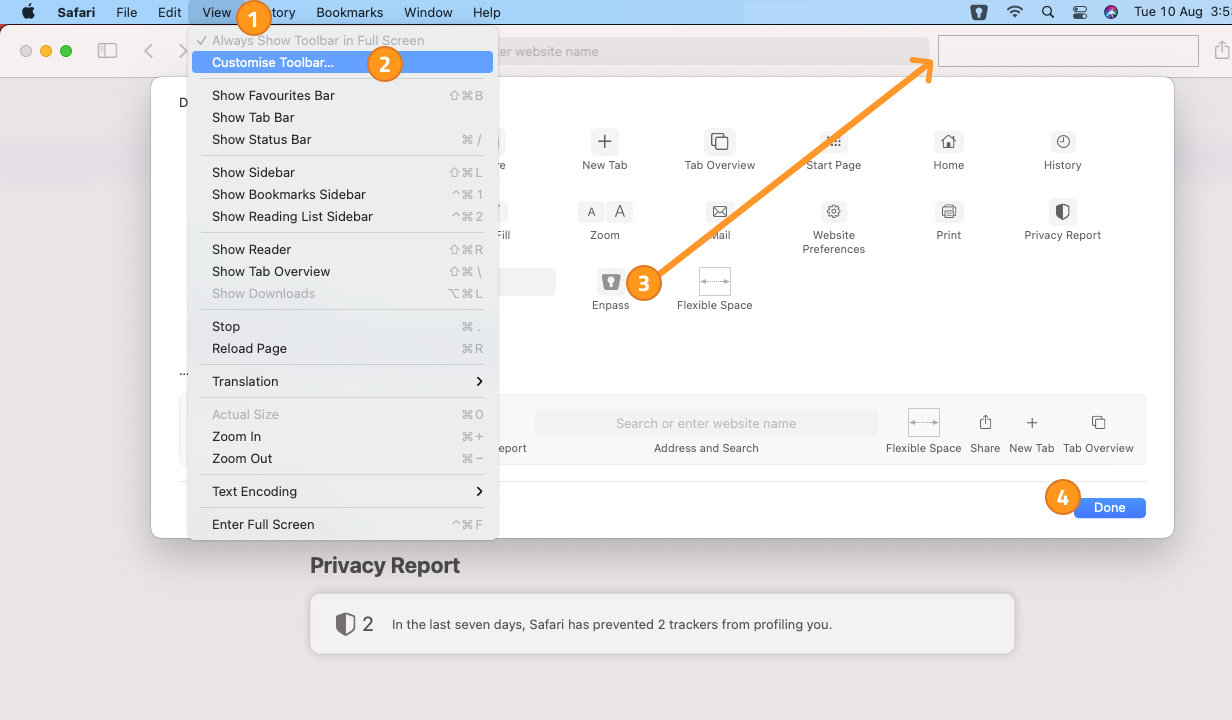This screenshot has height=720, width=1232.
Task: Choose Customise Toolbar… from the View menu
Action: 343,62
